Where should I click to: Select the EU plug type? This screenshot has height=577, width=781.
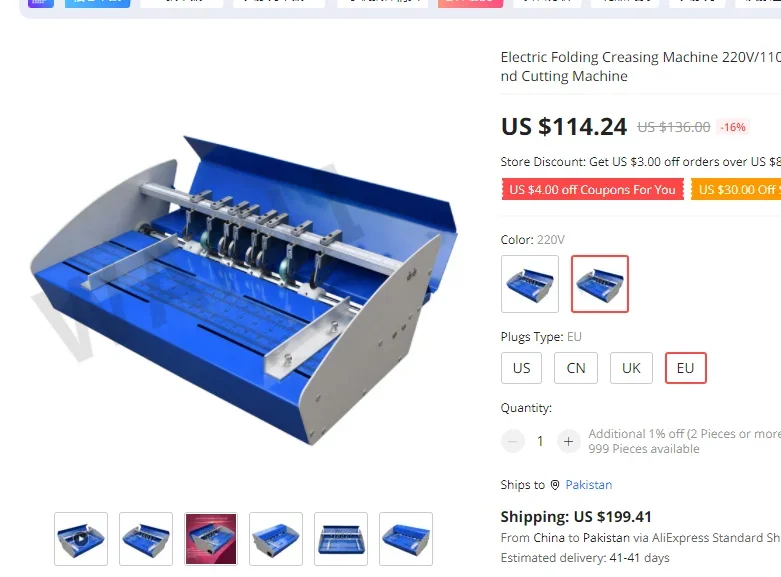pyautogui.click(x=685, y=368)
